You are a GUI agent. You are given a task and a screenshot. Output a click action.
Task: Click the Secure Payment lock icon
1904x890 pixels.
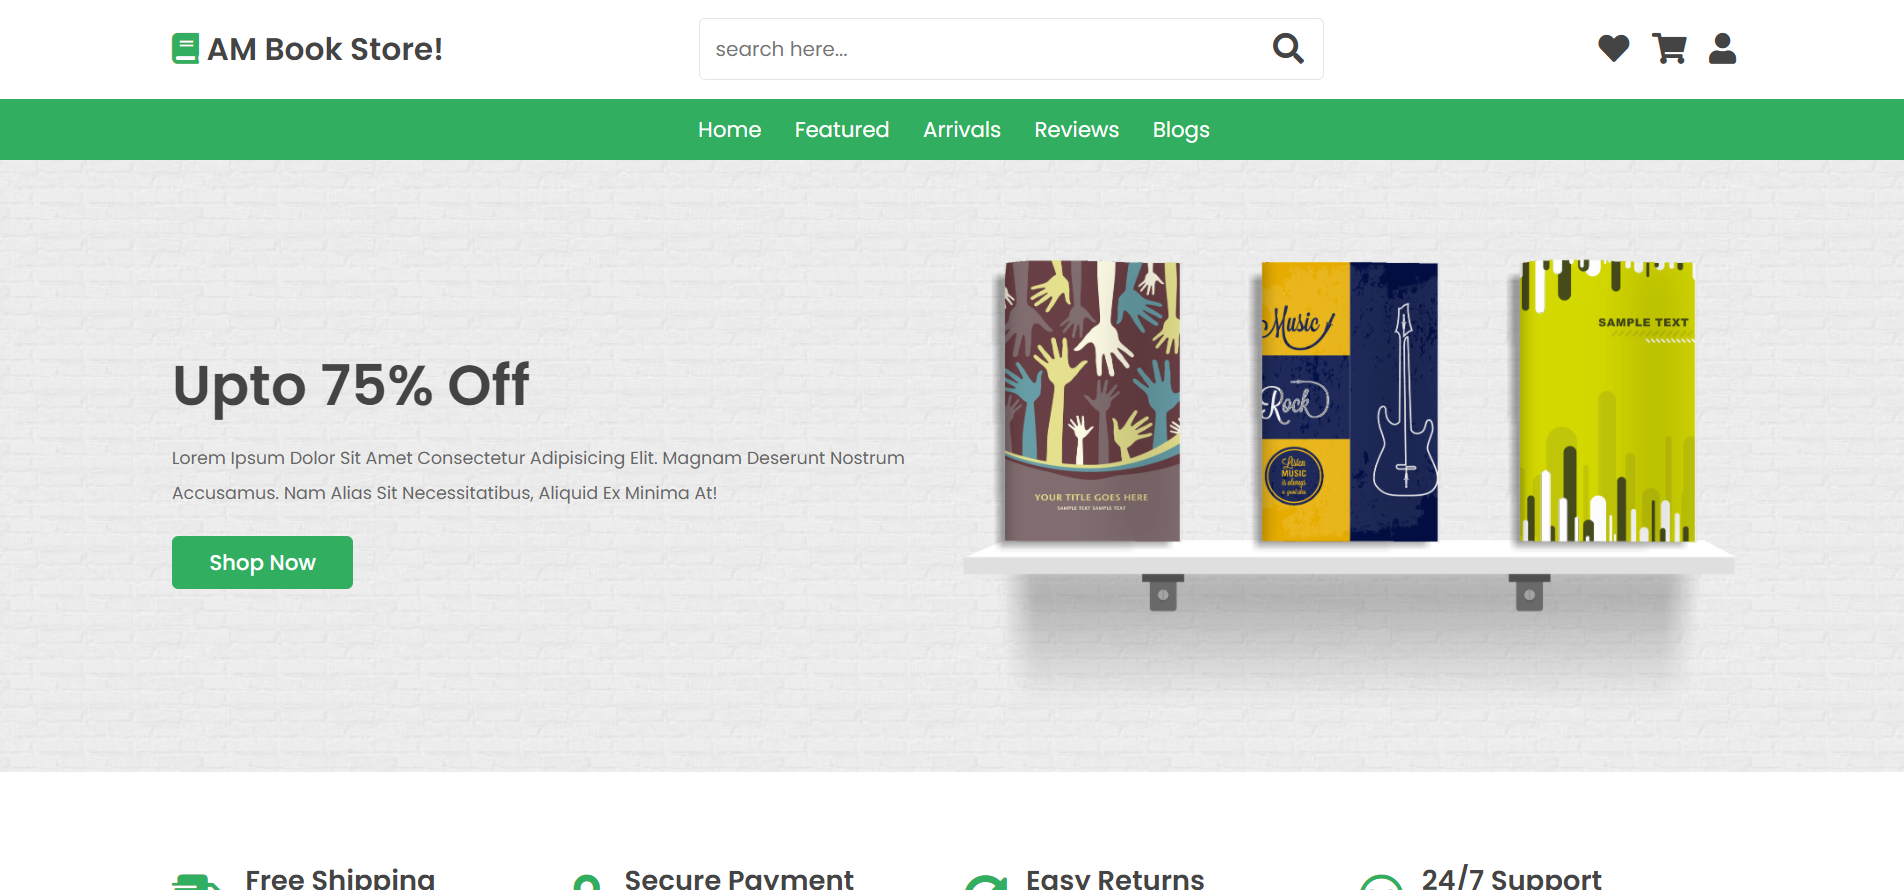587,882
